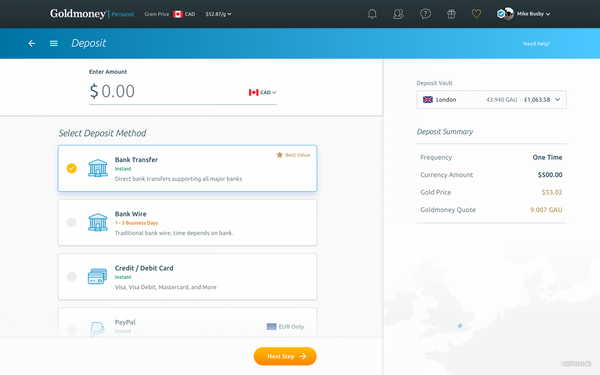Select the Bank Transfer radio option

coord(72,168)
